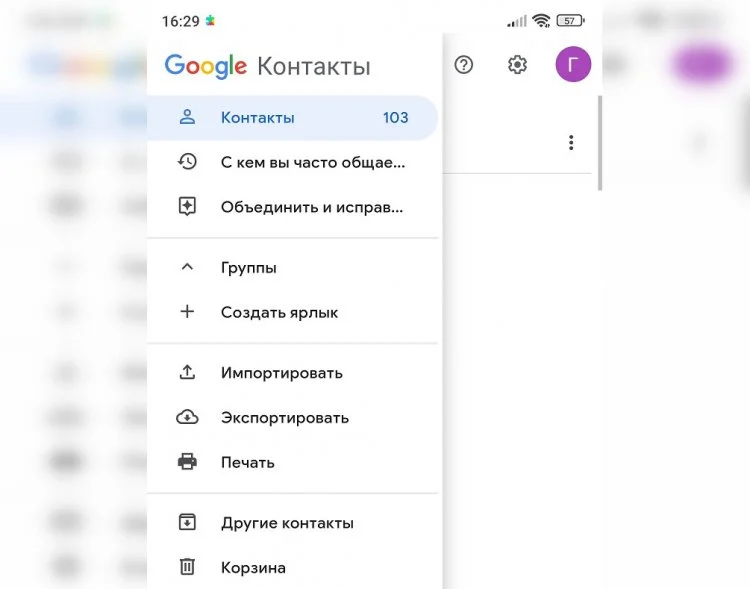This screenshot has width=750, height=589.
Task: Click the import upload arrow icon
Action: tap(187, 372)
